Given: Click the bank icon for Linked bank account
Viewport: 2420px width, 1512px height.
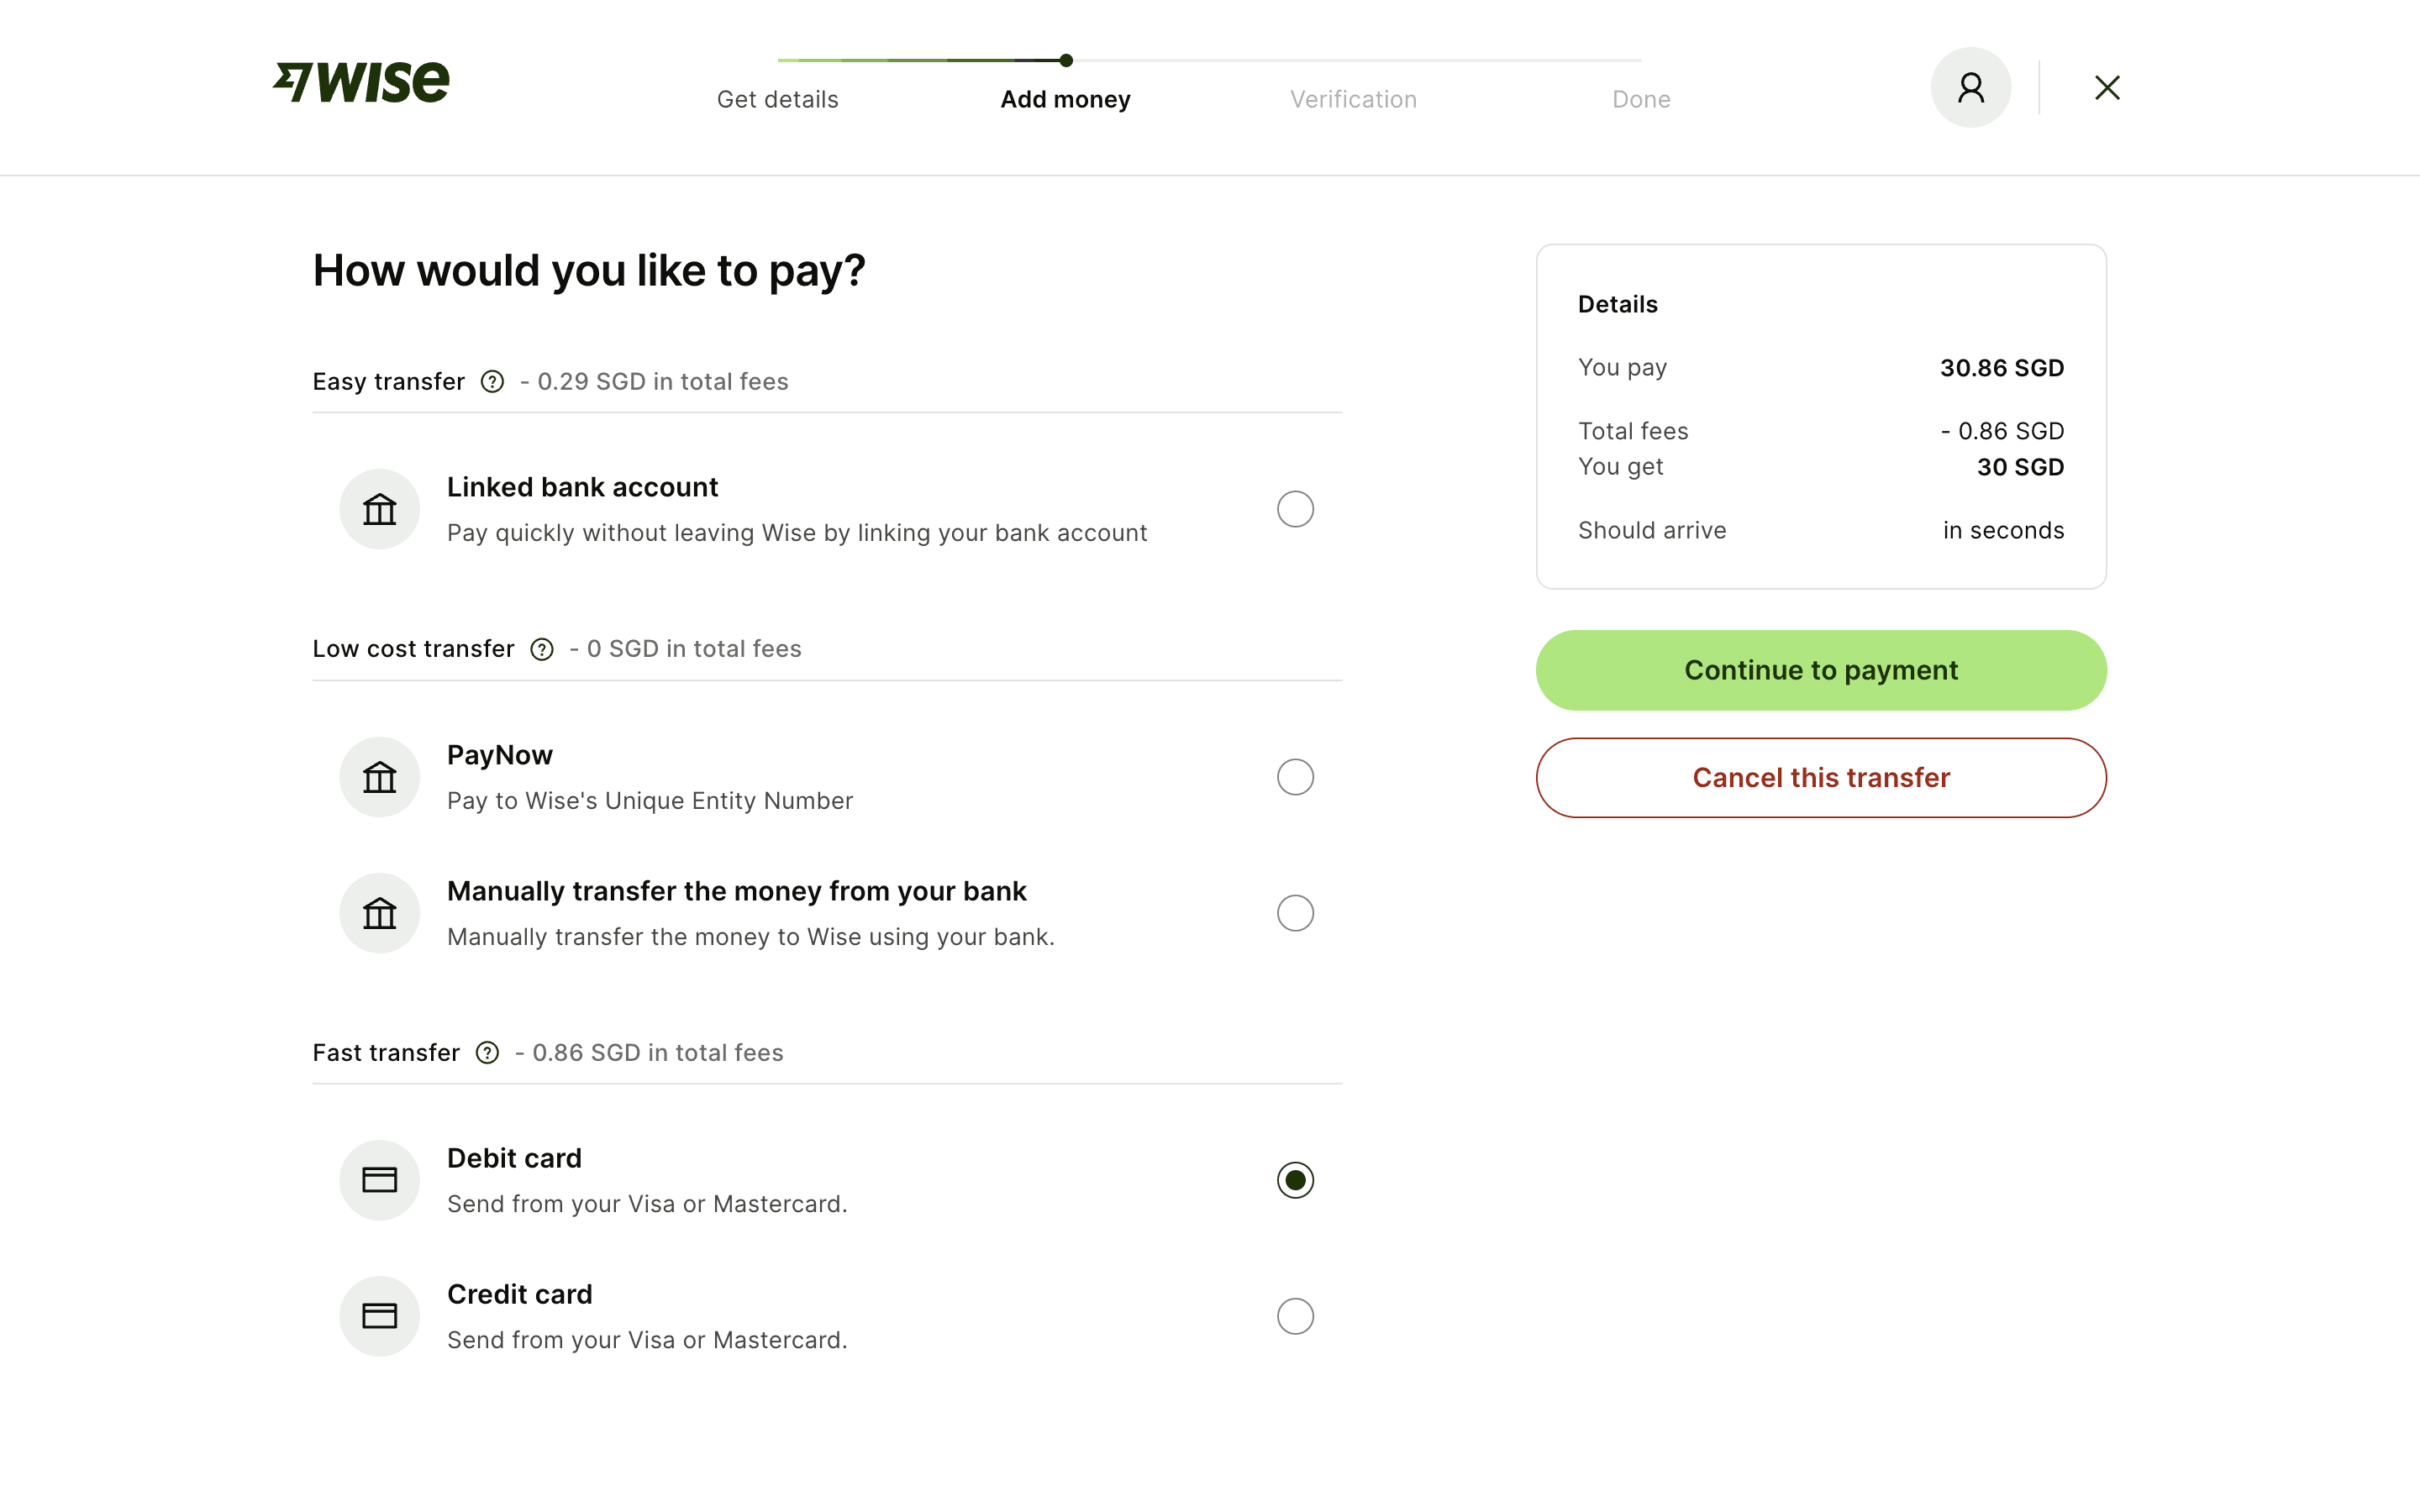Looking at the screenshot, I should pos(380,509).
